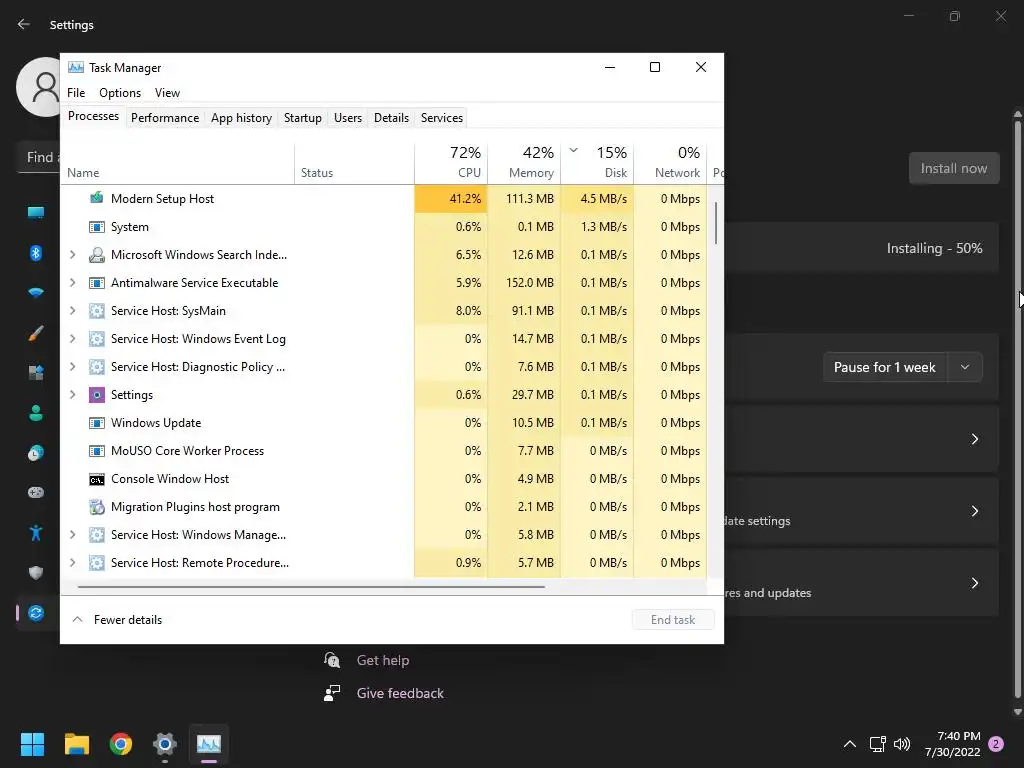Switch to the Details tab
Image resolution: width=1024 pixels, height=768 pixels.
tap(391, 118)
